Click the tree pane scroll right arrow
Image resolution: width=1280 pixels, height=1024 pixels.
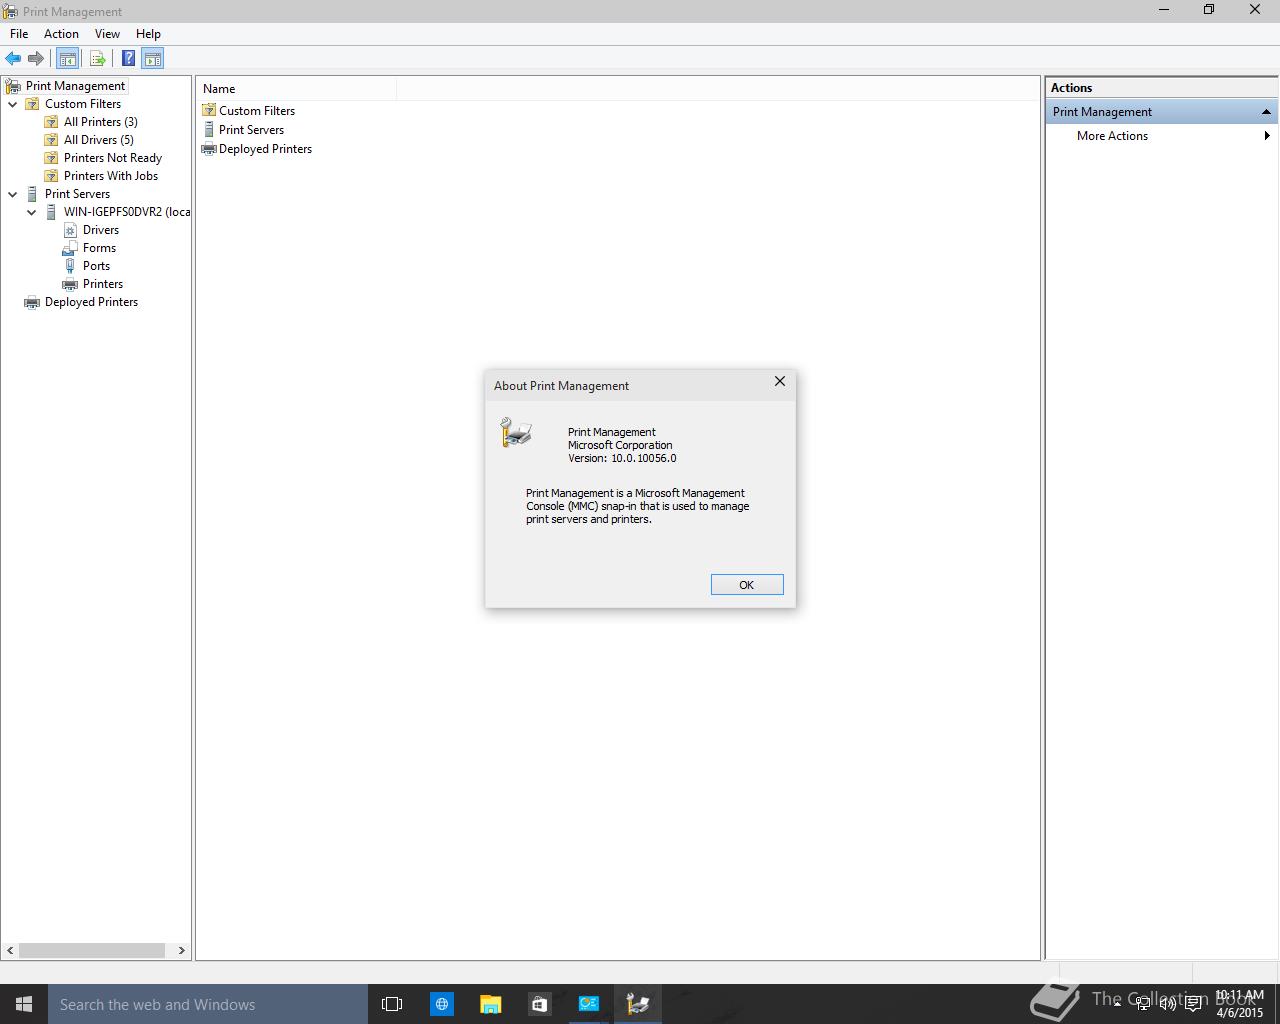(182, 950)
